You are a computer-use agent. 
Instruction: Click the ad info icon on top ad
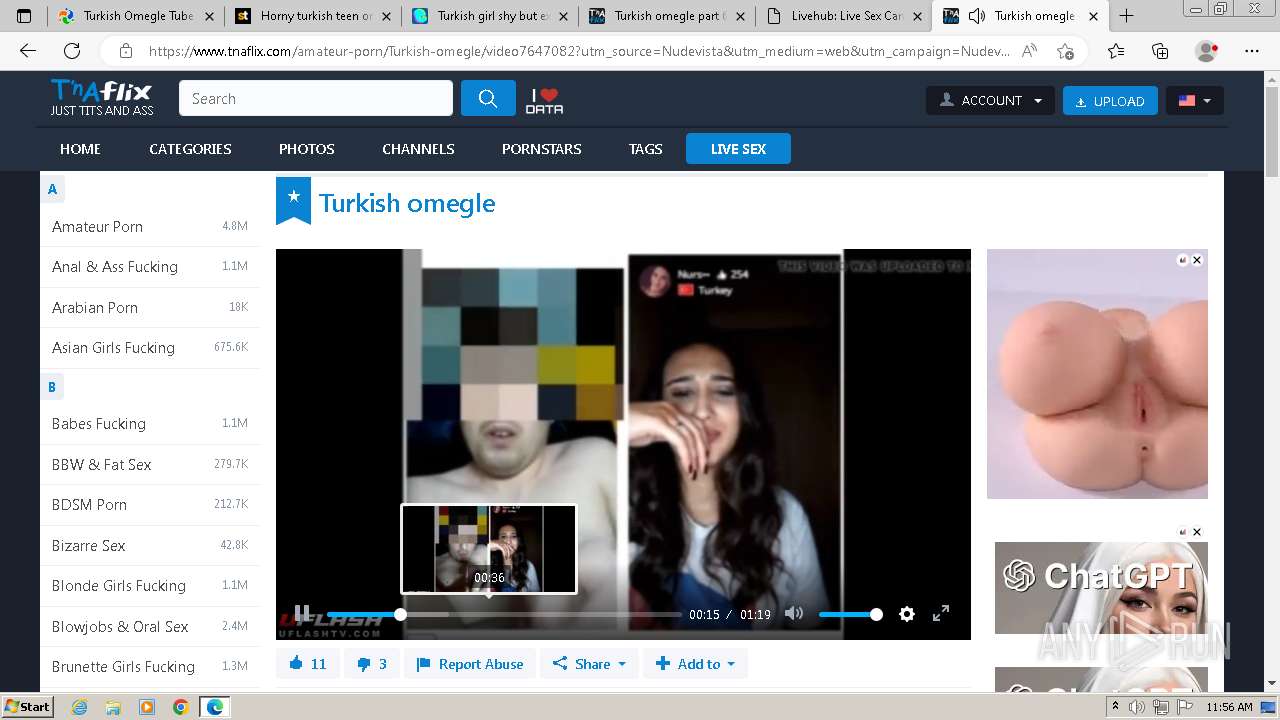pyautogui.click(x=1183, y=260)
